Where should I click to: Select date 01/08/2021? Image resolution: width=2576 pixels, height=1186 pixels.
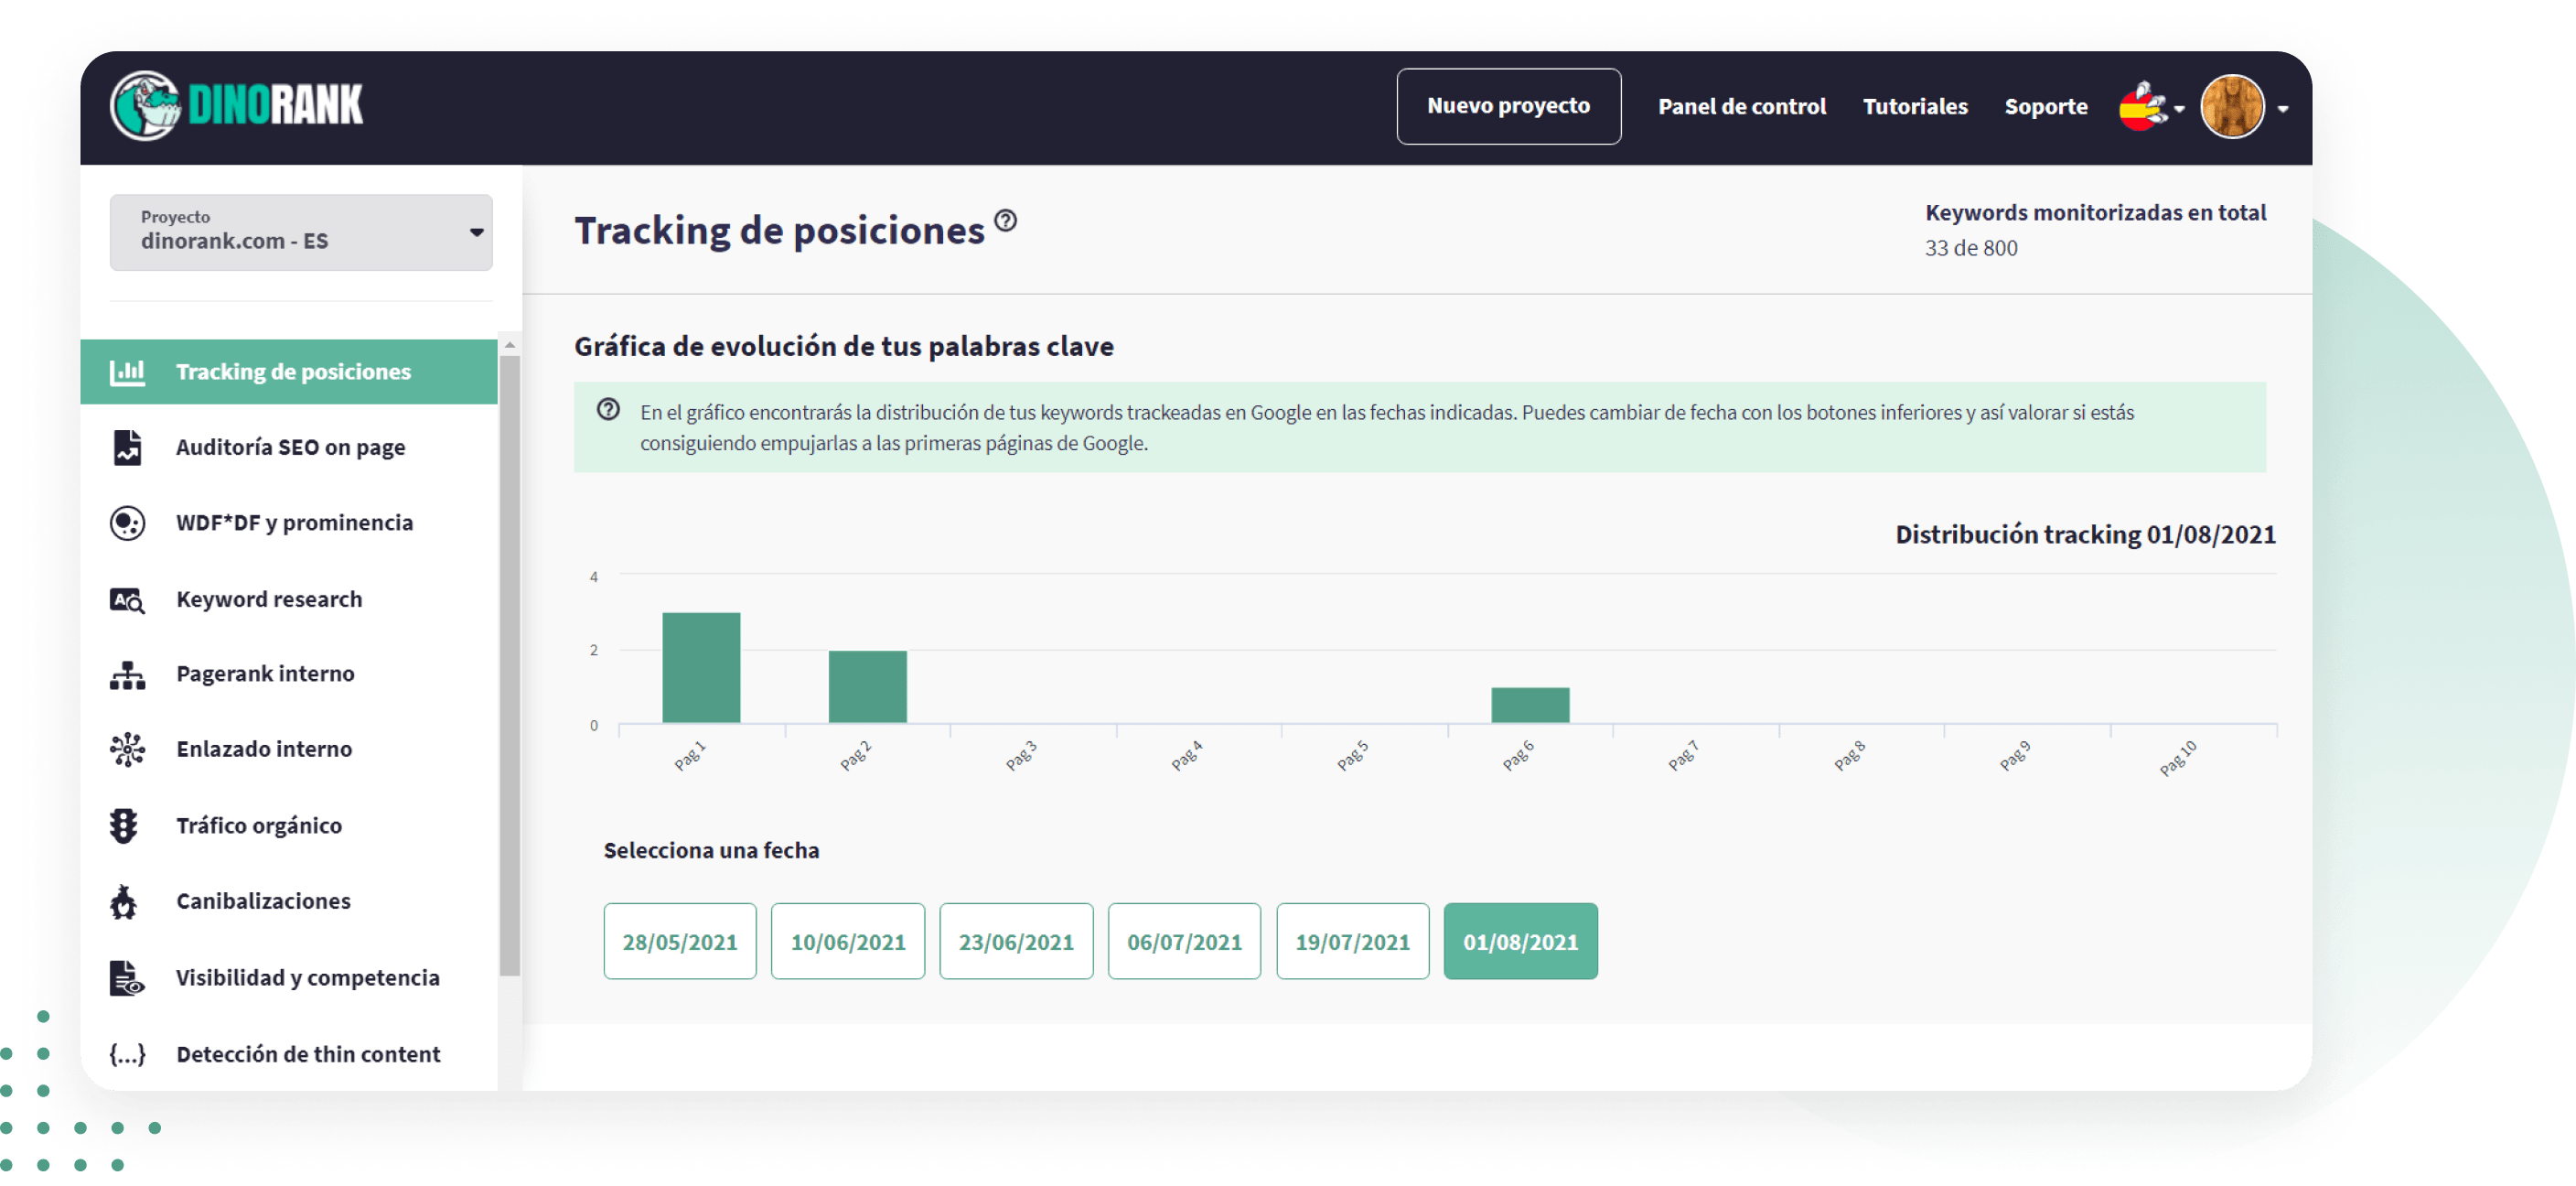[1520, 941]
